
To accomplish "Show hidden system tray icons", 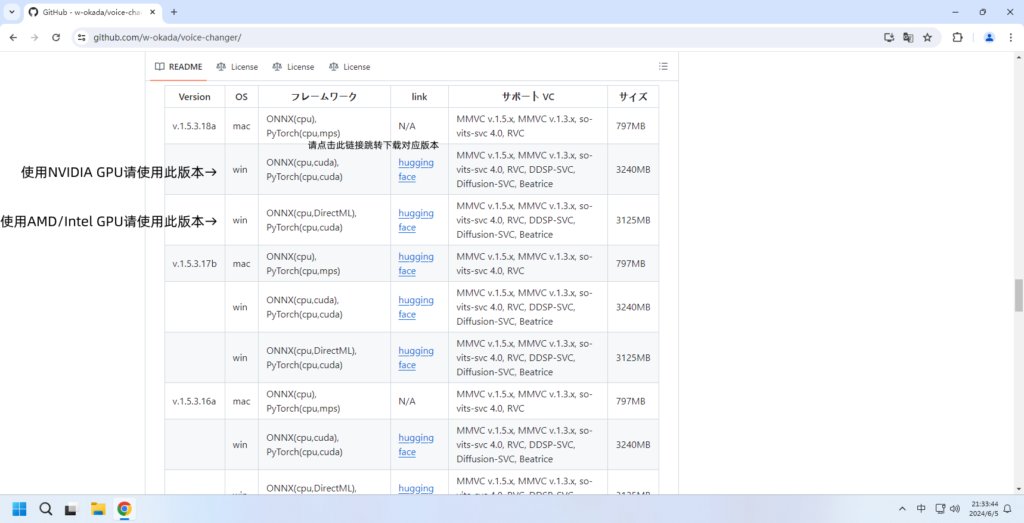I will (903, 509).
